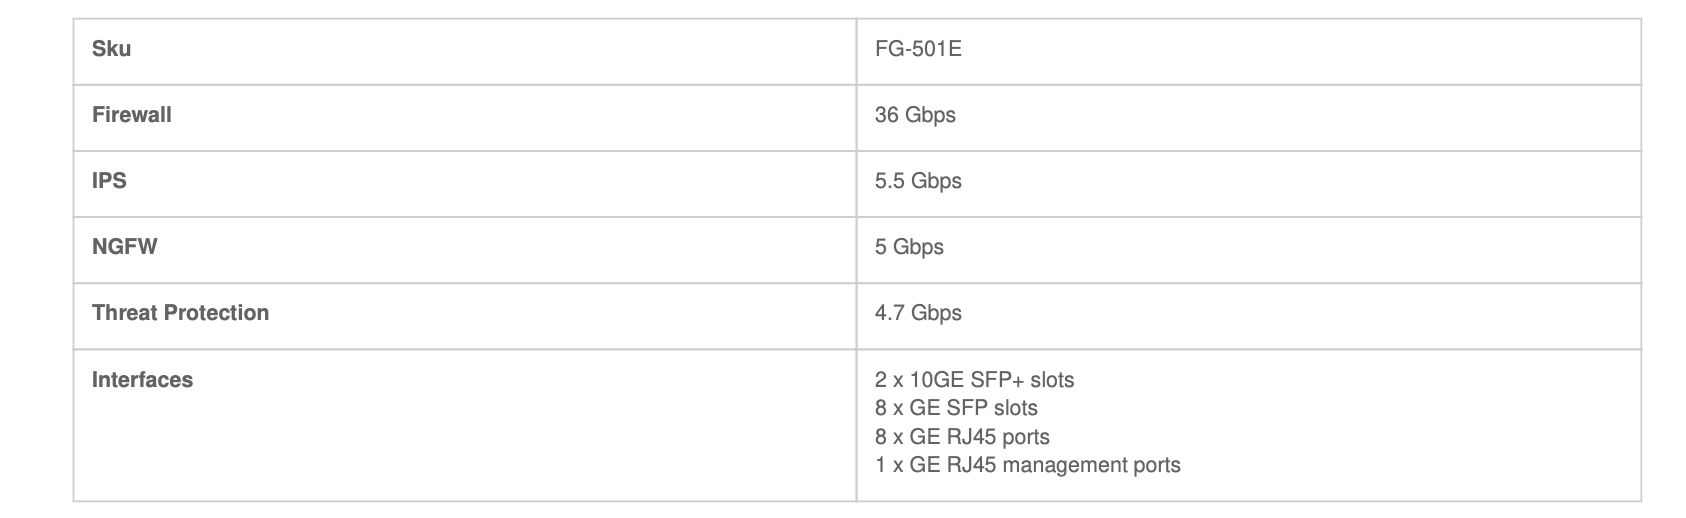Select the 5.5 Gbps IPS value
The image size is (1686, 518).
pyautogui.click(x=918, y=181)
